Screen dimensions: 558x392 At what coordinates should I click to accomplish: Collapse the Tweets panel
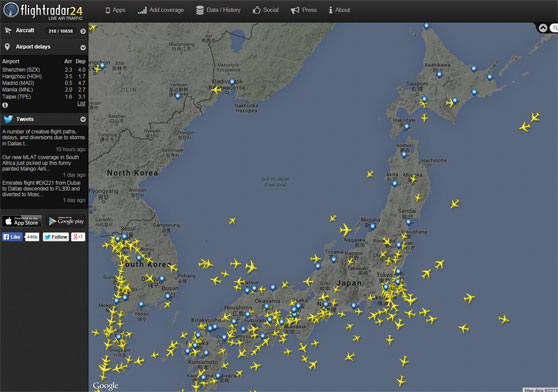83,119
